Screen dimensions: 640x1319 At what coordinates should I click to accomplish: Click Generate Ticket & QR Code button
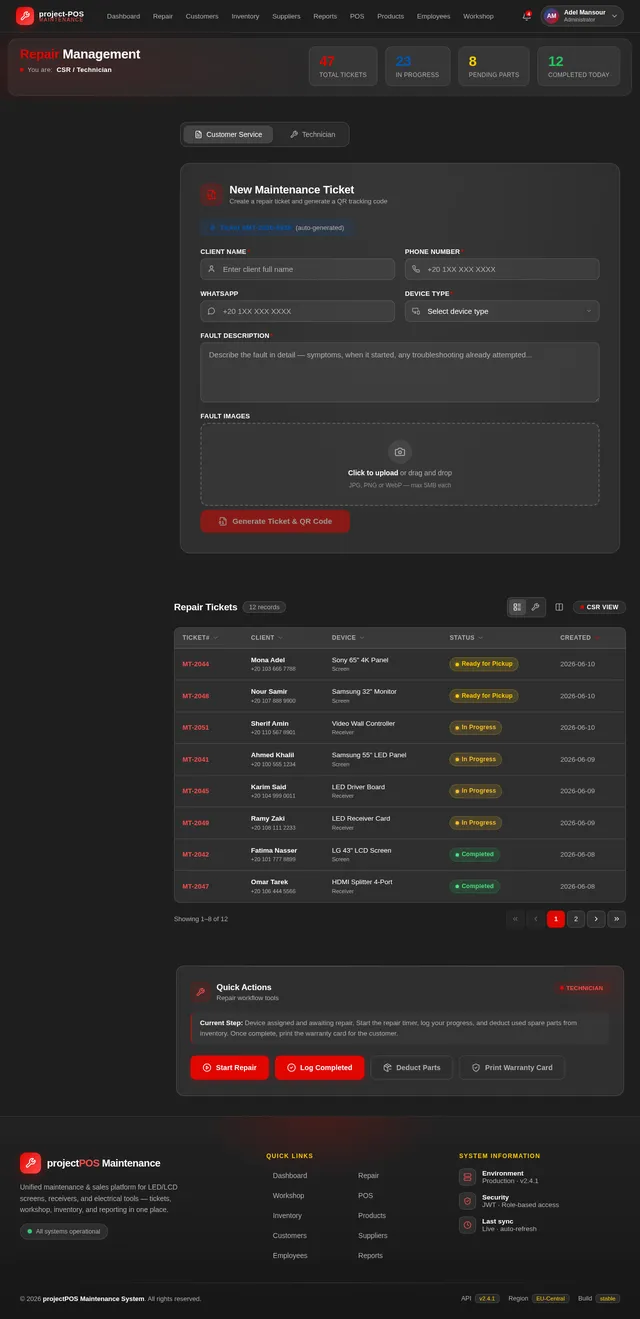(x=275, y=521)
